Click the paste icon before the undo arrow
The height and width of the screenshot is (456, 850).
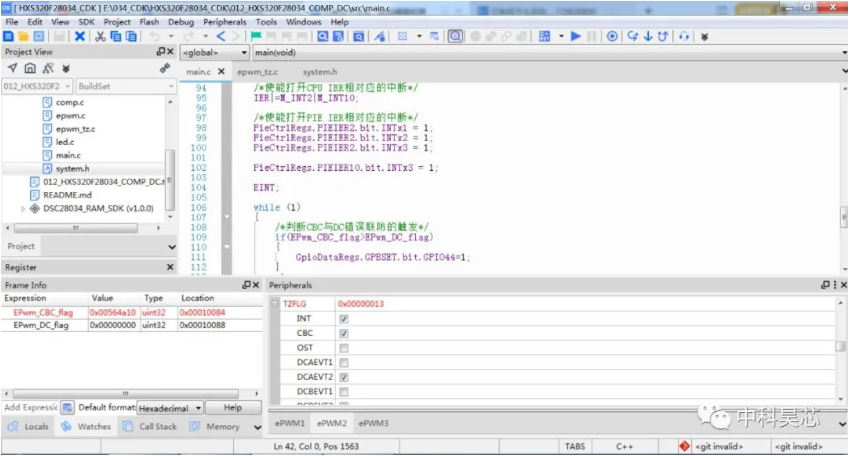(131, 36)
